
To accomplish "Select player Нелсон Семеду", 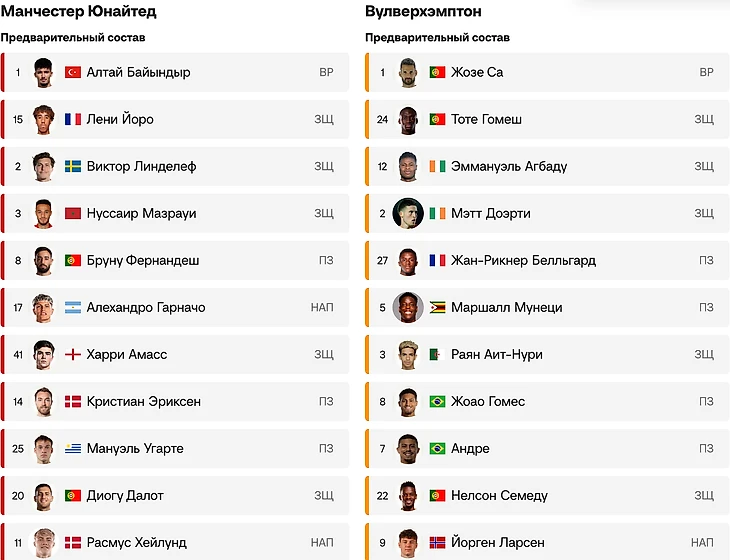I will pos(548,495).
